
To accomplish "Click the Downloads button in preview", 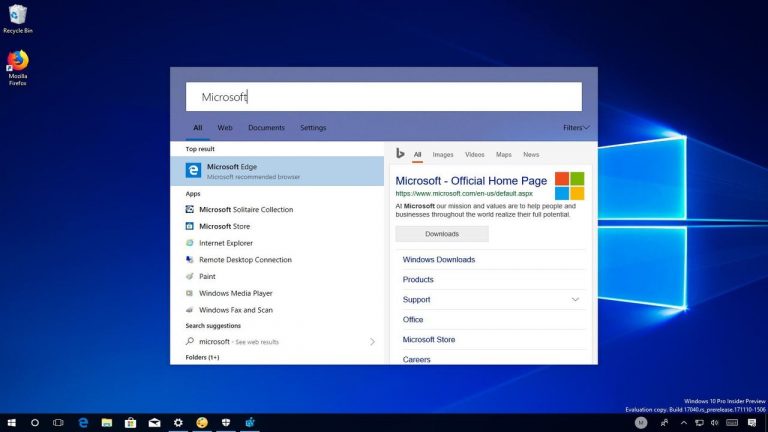I will [x=442, y=234].
